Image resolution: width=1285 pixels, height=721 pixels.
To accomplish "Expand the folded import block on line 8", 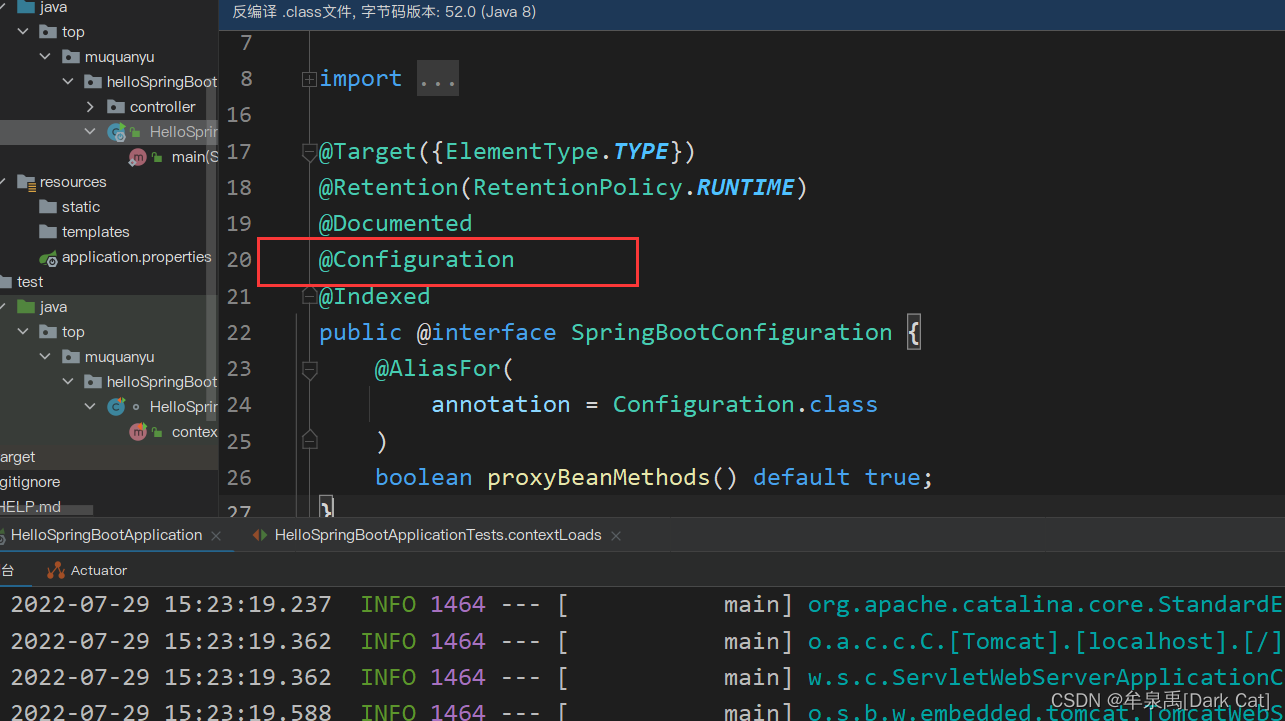I will 309,79.
